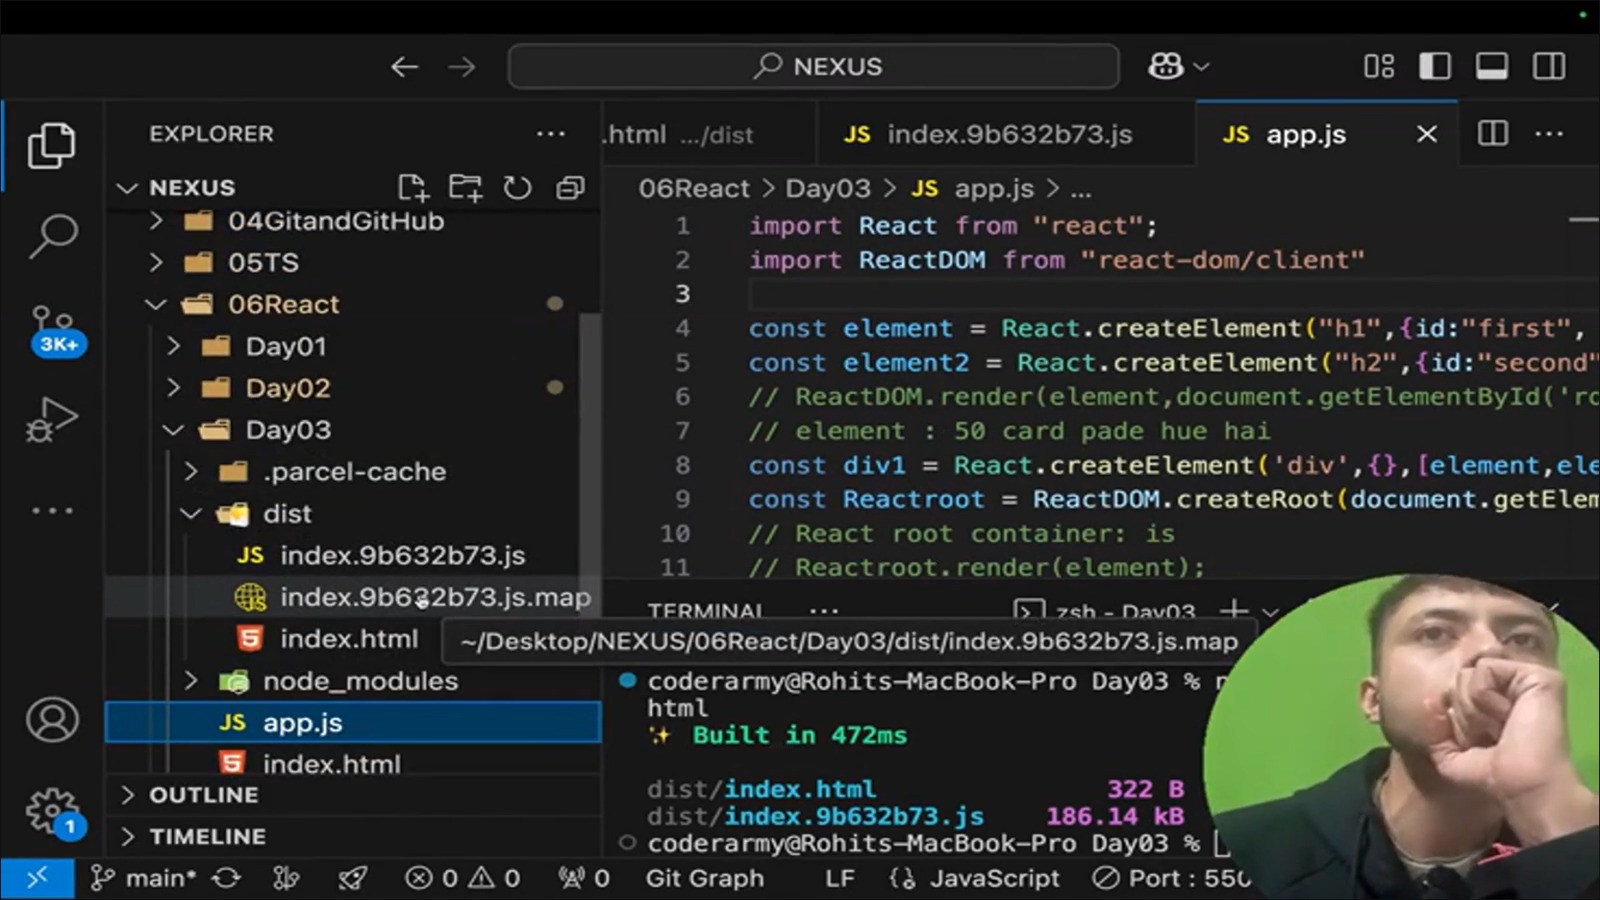Collapse the dist folder
This screenshot has height=900, width=1600.
pos(287,514)
